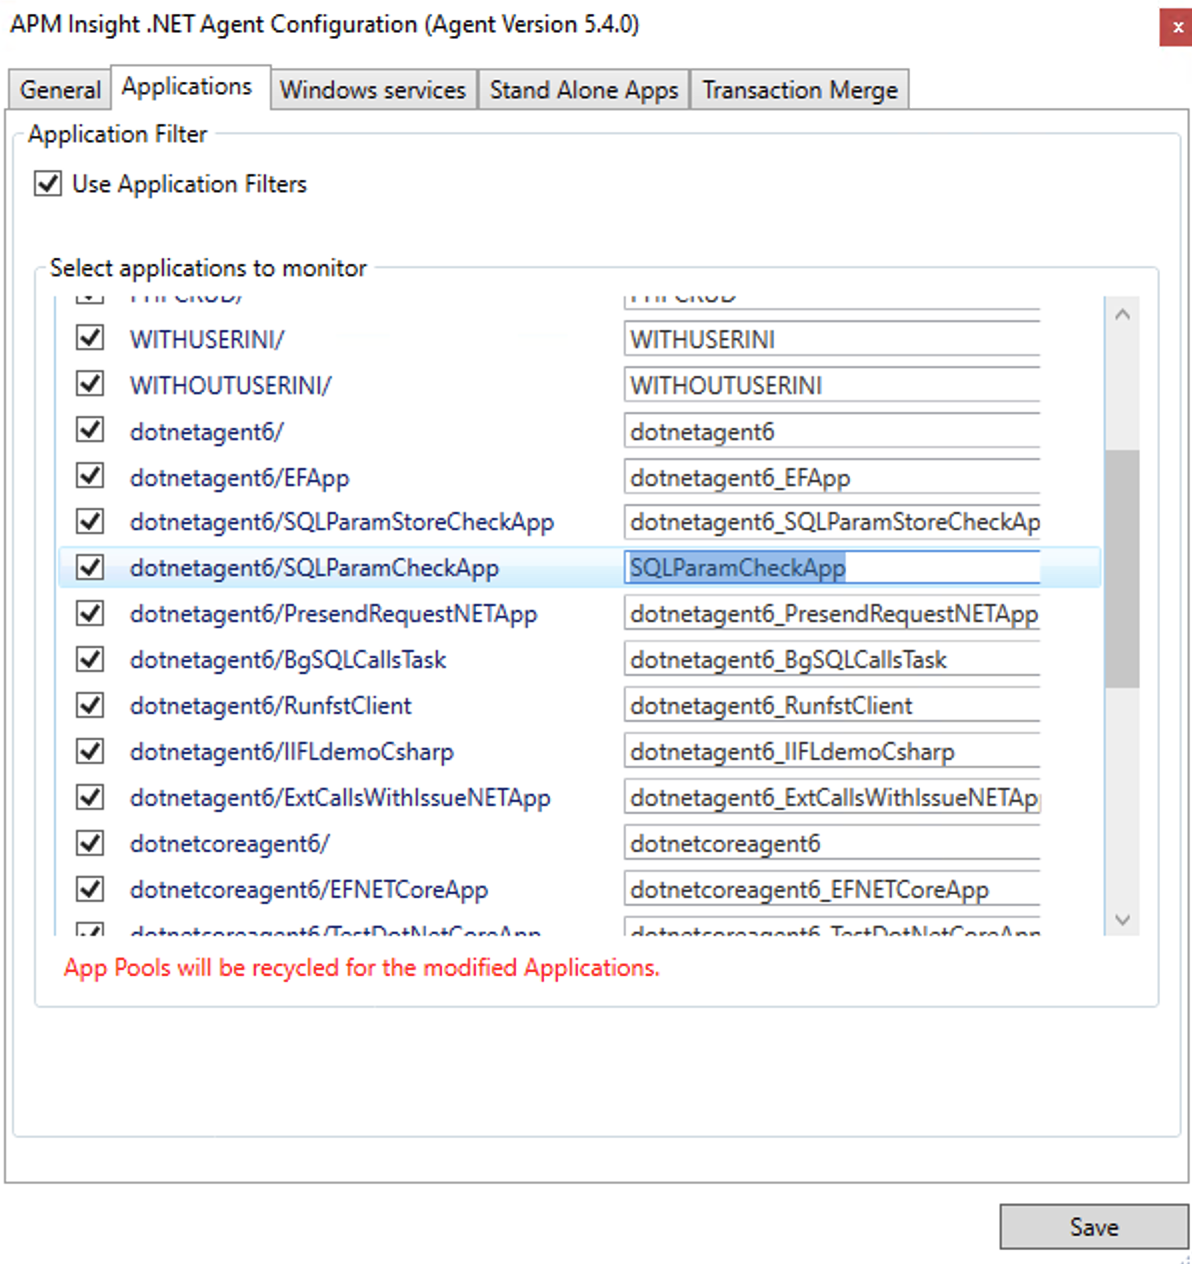Click the Save button

(x=1093, y=1227)
